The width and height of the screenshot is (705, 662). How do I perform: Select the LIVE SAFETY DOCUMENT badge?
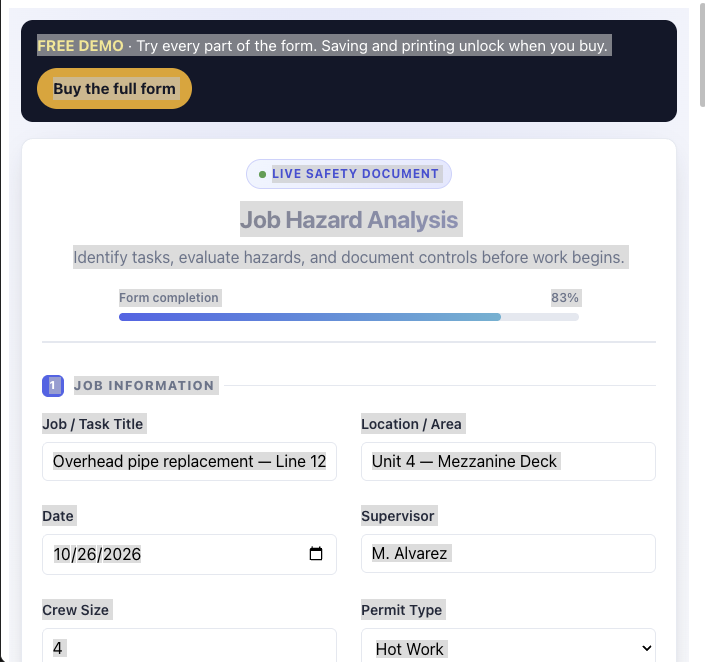[x=348, y=174]
